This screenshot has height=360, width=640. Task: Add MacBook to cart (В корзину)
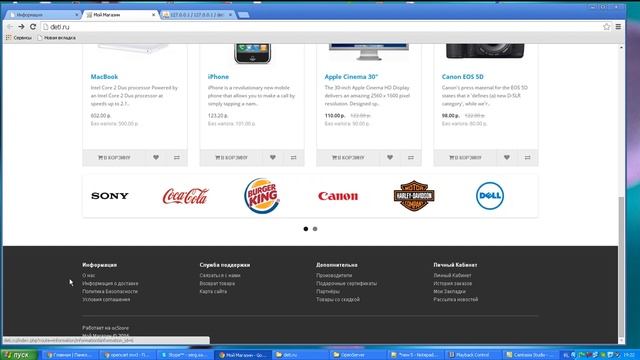[114, 158]
